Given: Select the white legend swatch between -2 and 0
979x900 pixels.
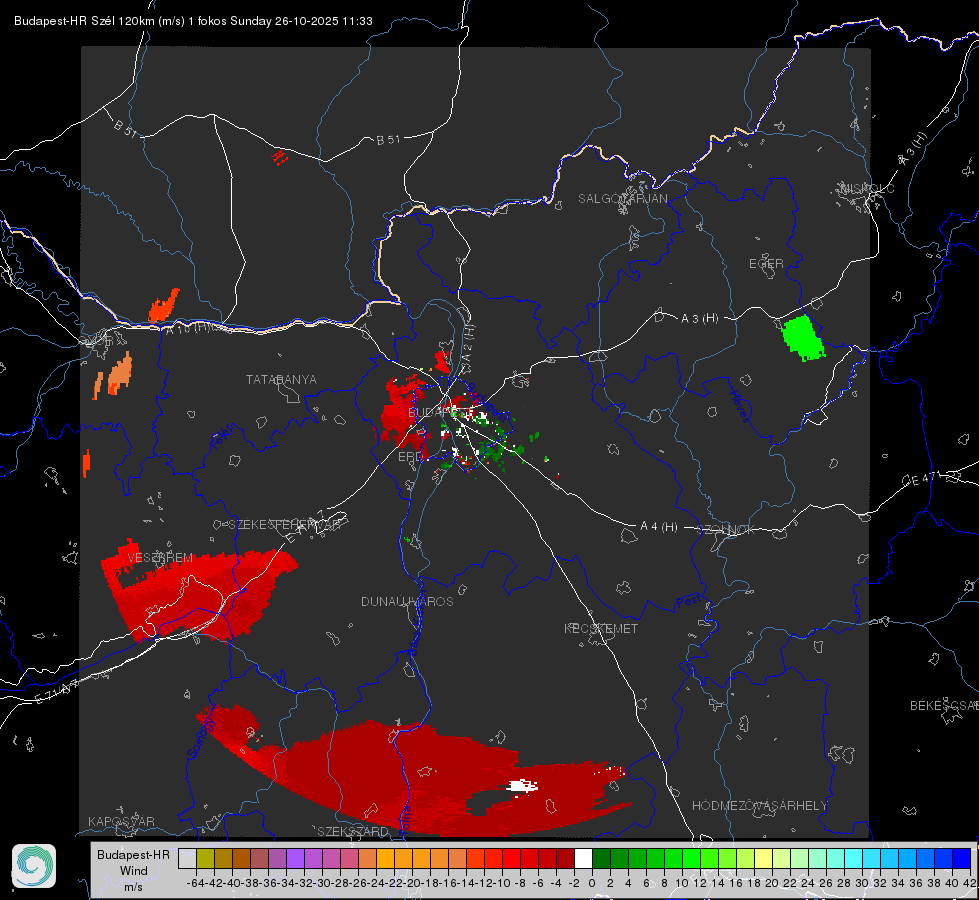Looking at the screenshot, I should click(x=583, y=859).
